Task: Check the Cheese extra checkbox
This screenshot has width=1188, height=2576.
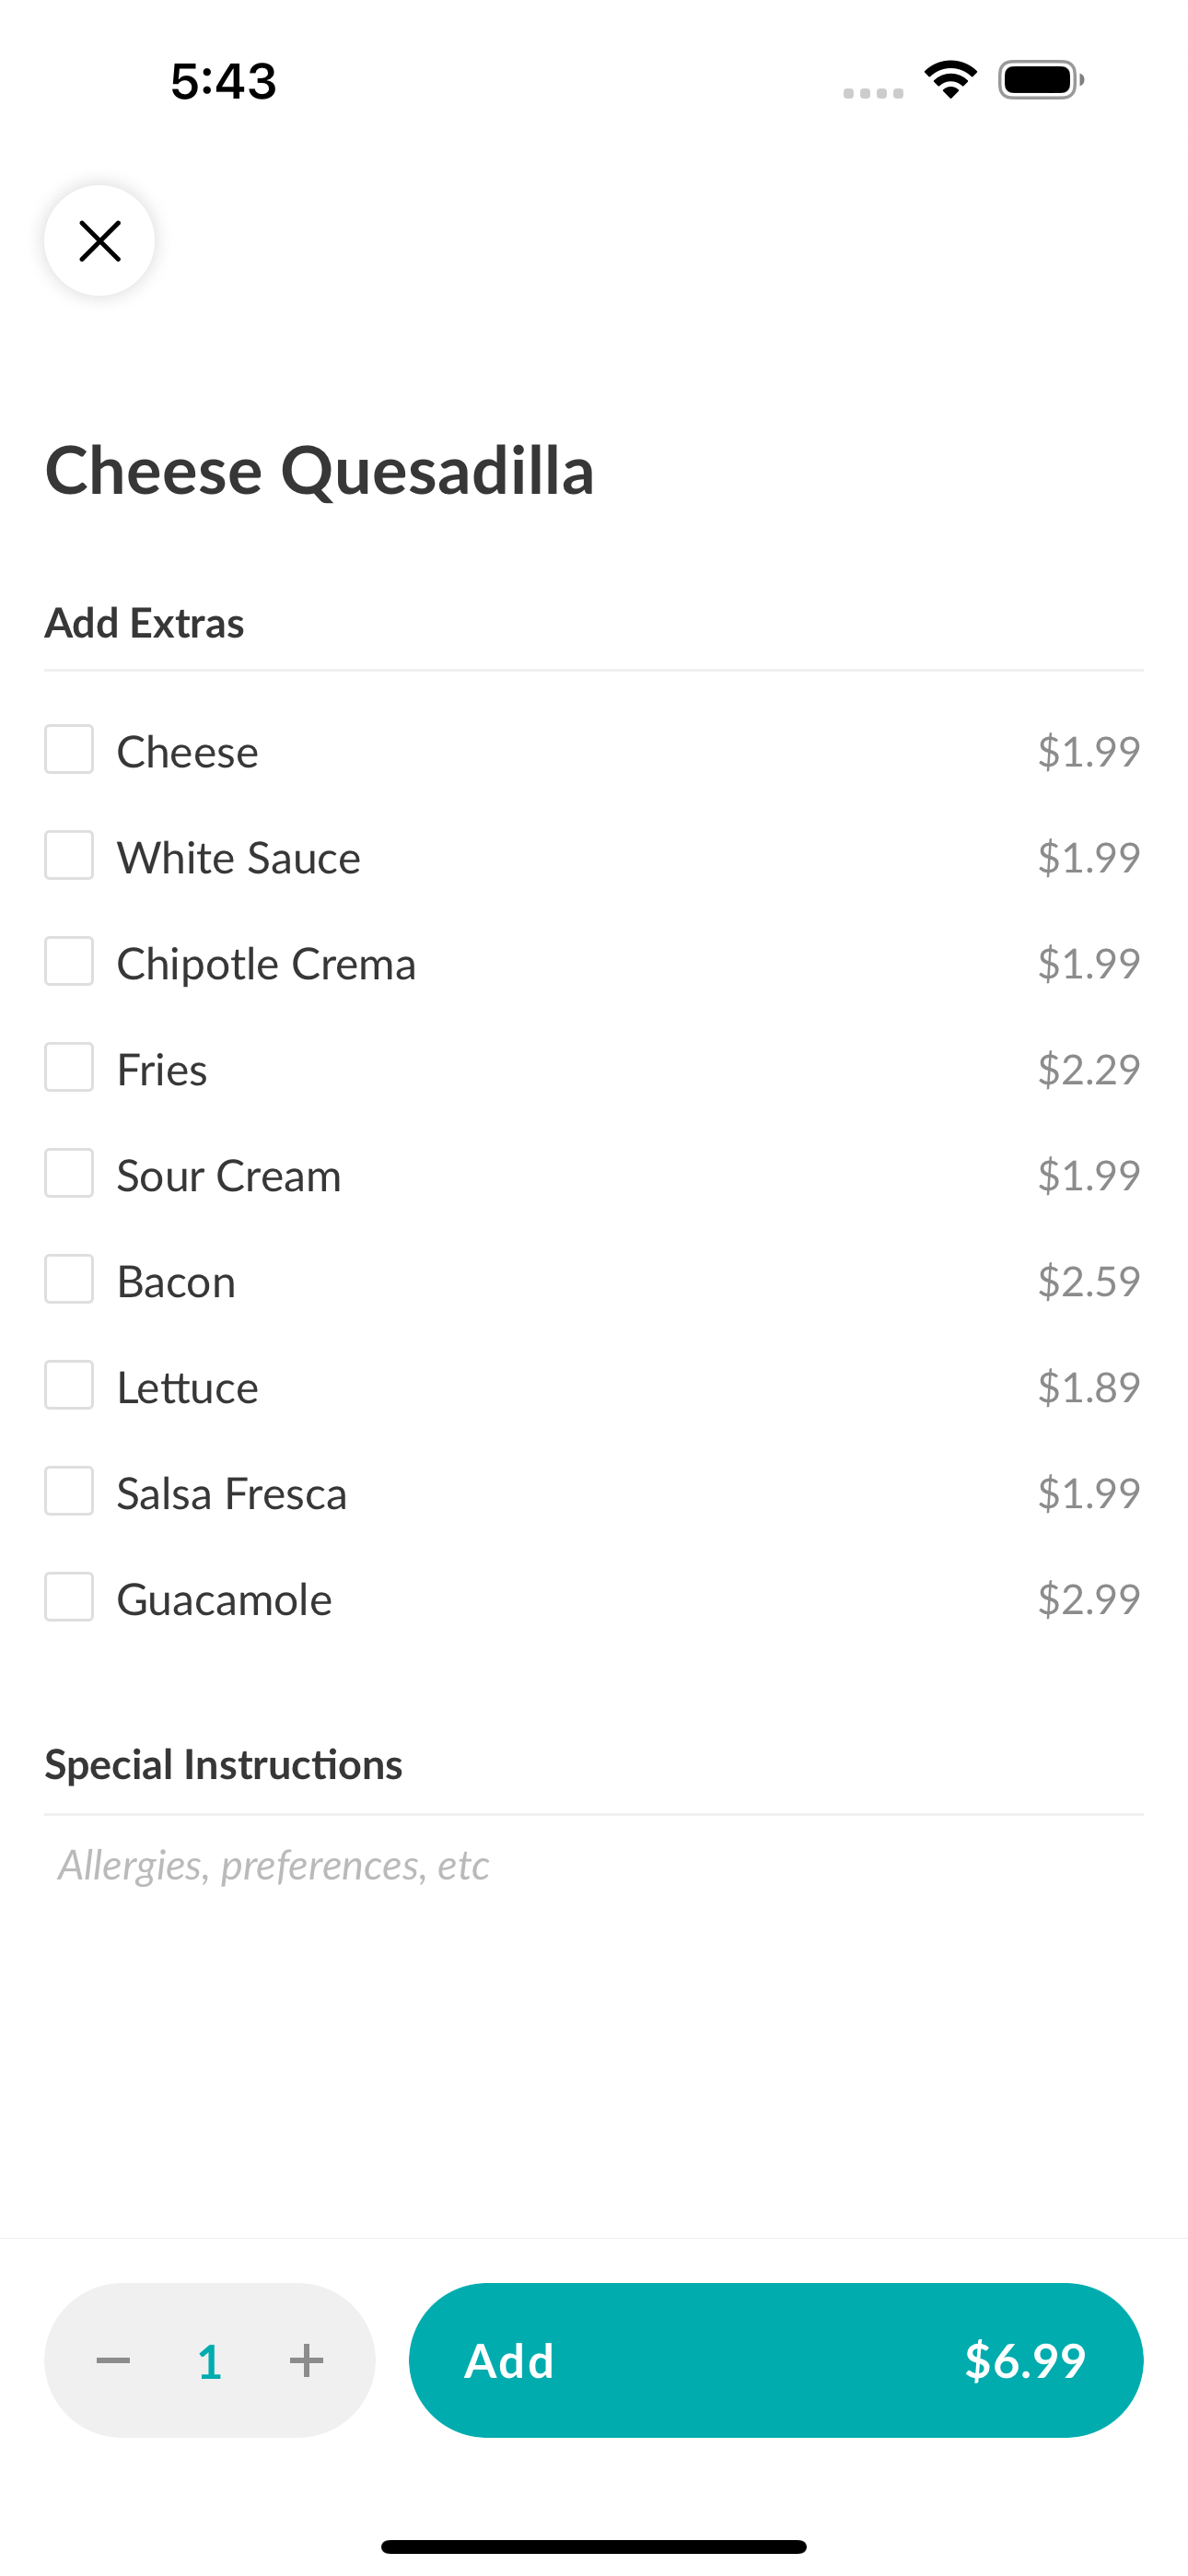Action: pyautogui.click(x=69, y=750)
